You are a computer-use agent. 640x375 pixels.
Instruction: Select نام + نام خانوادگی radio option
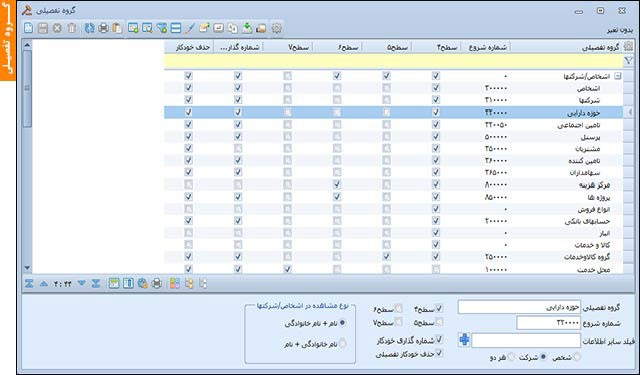tap(342, 323)
